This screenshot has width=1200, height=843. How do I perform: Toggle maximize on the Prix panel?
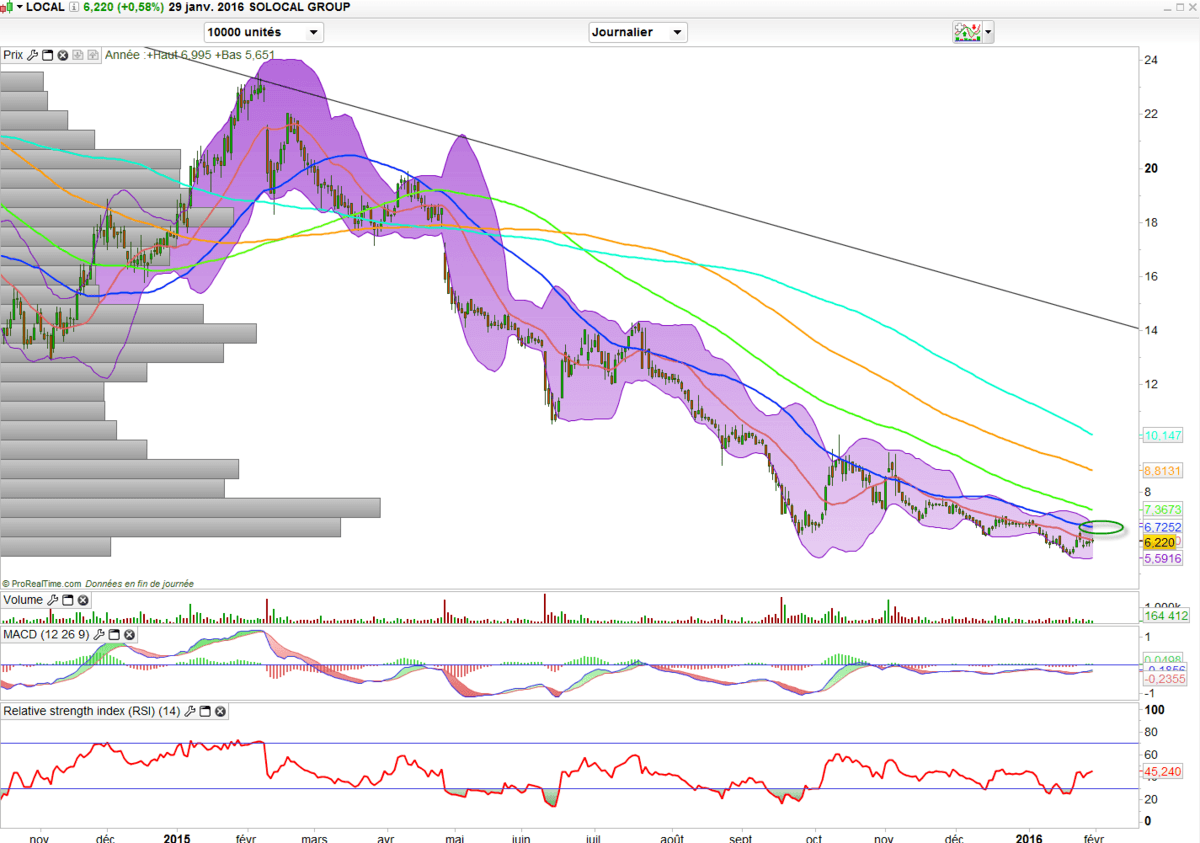(x=47, y=56)
